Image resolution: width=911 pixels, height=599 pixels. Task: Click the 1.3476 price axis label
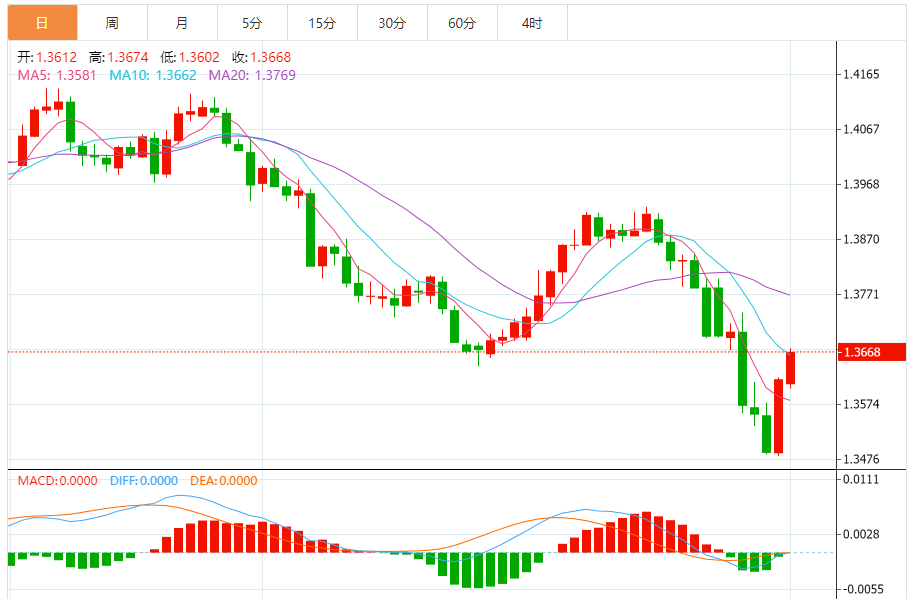click(x=861, y=460)
